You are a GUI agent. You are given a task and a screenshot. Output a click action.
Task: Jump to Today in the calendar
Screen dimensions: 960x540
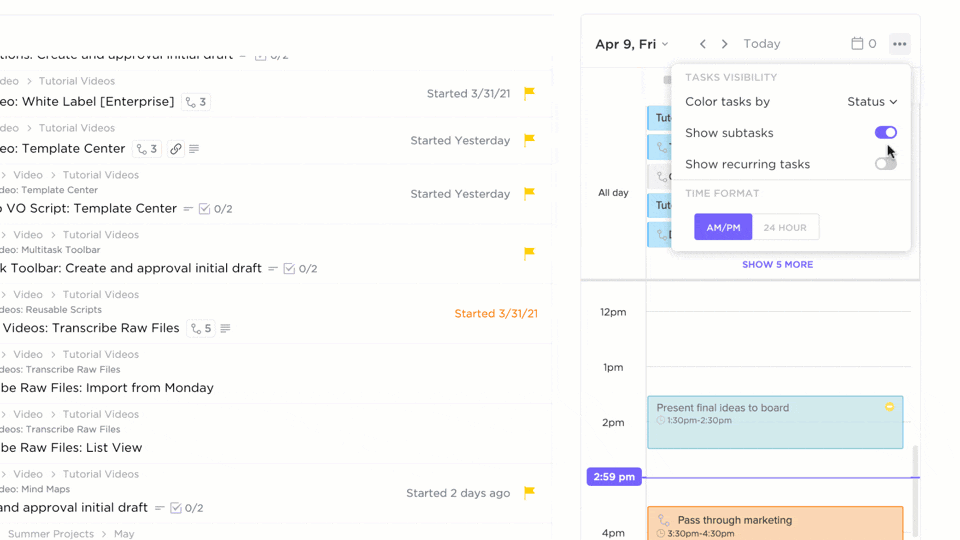point(762,44)
